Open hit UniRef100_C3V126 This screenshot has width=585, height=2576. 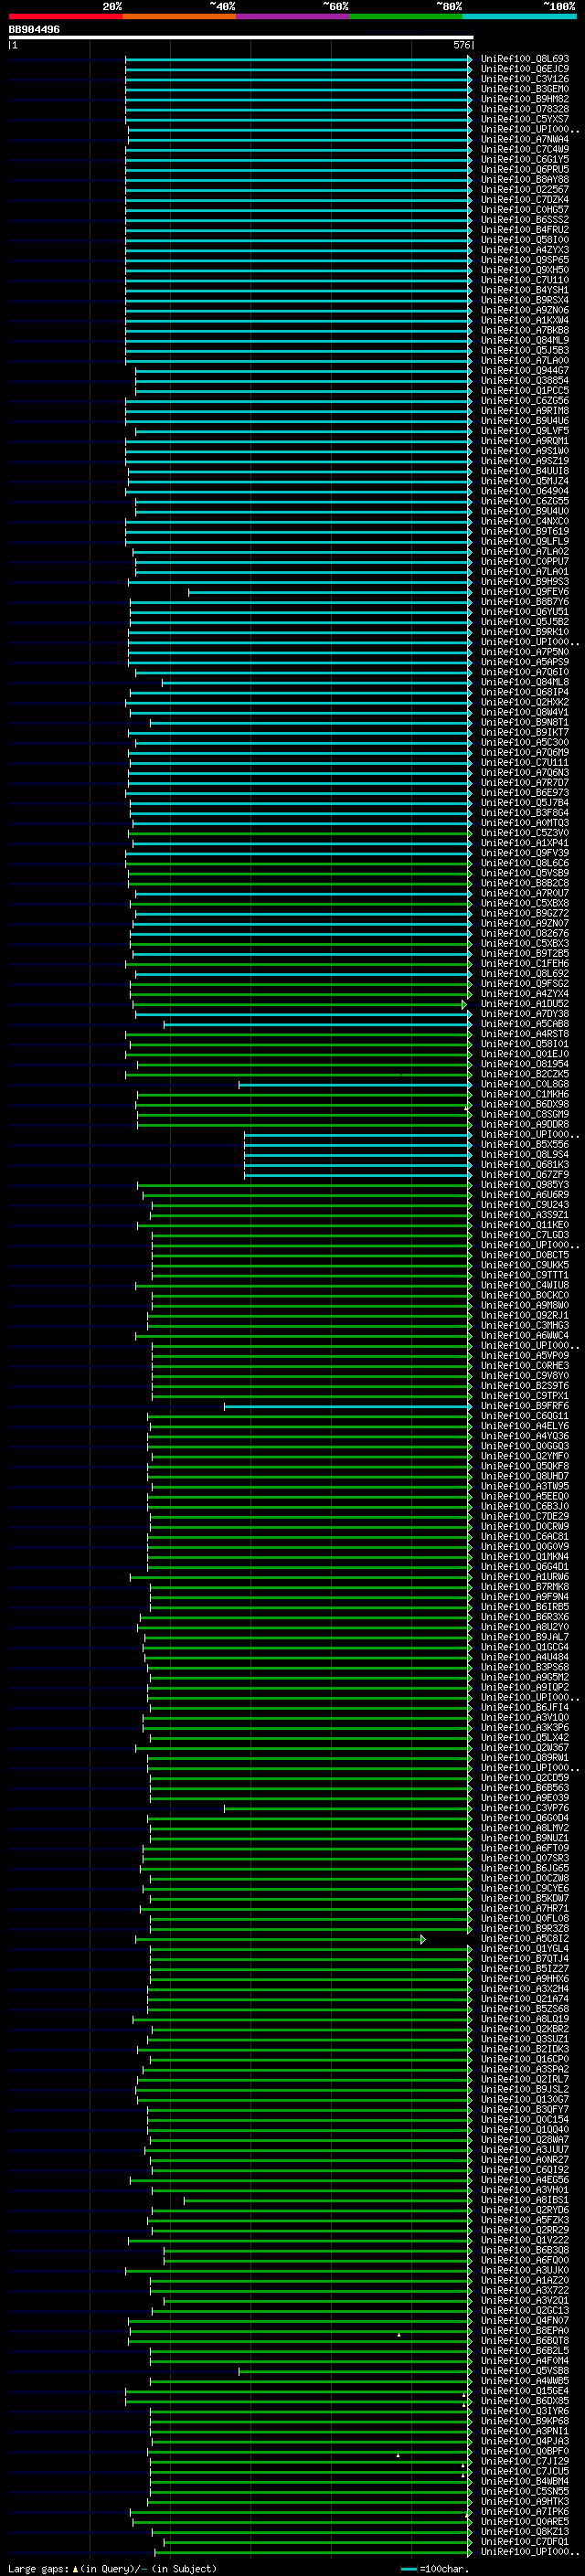click(x=525, y=79)
